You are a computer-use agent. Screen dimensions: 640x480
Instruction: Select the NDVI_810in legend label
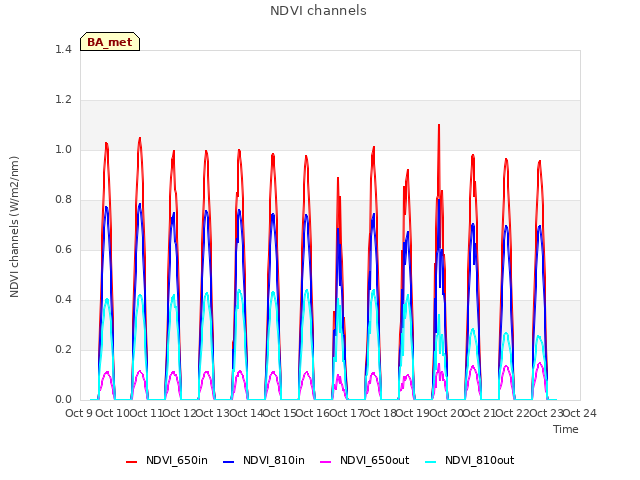273,460
